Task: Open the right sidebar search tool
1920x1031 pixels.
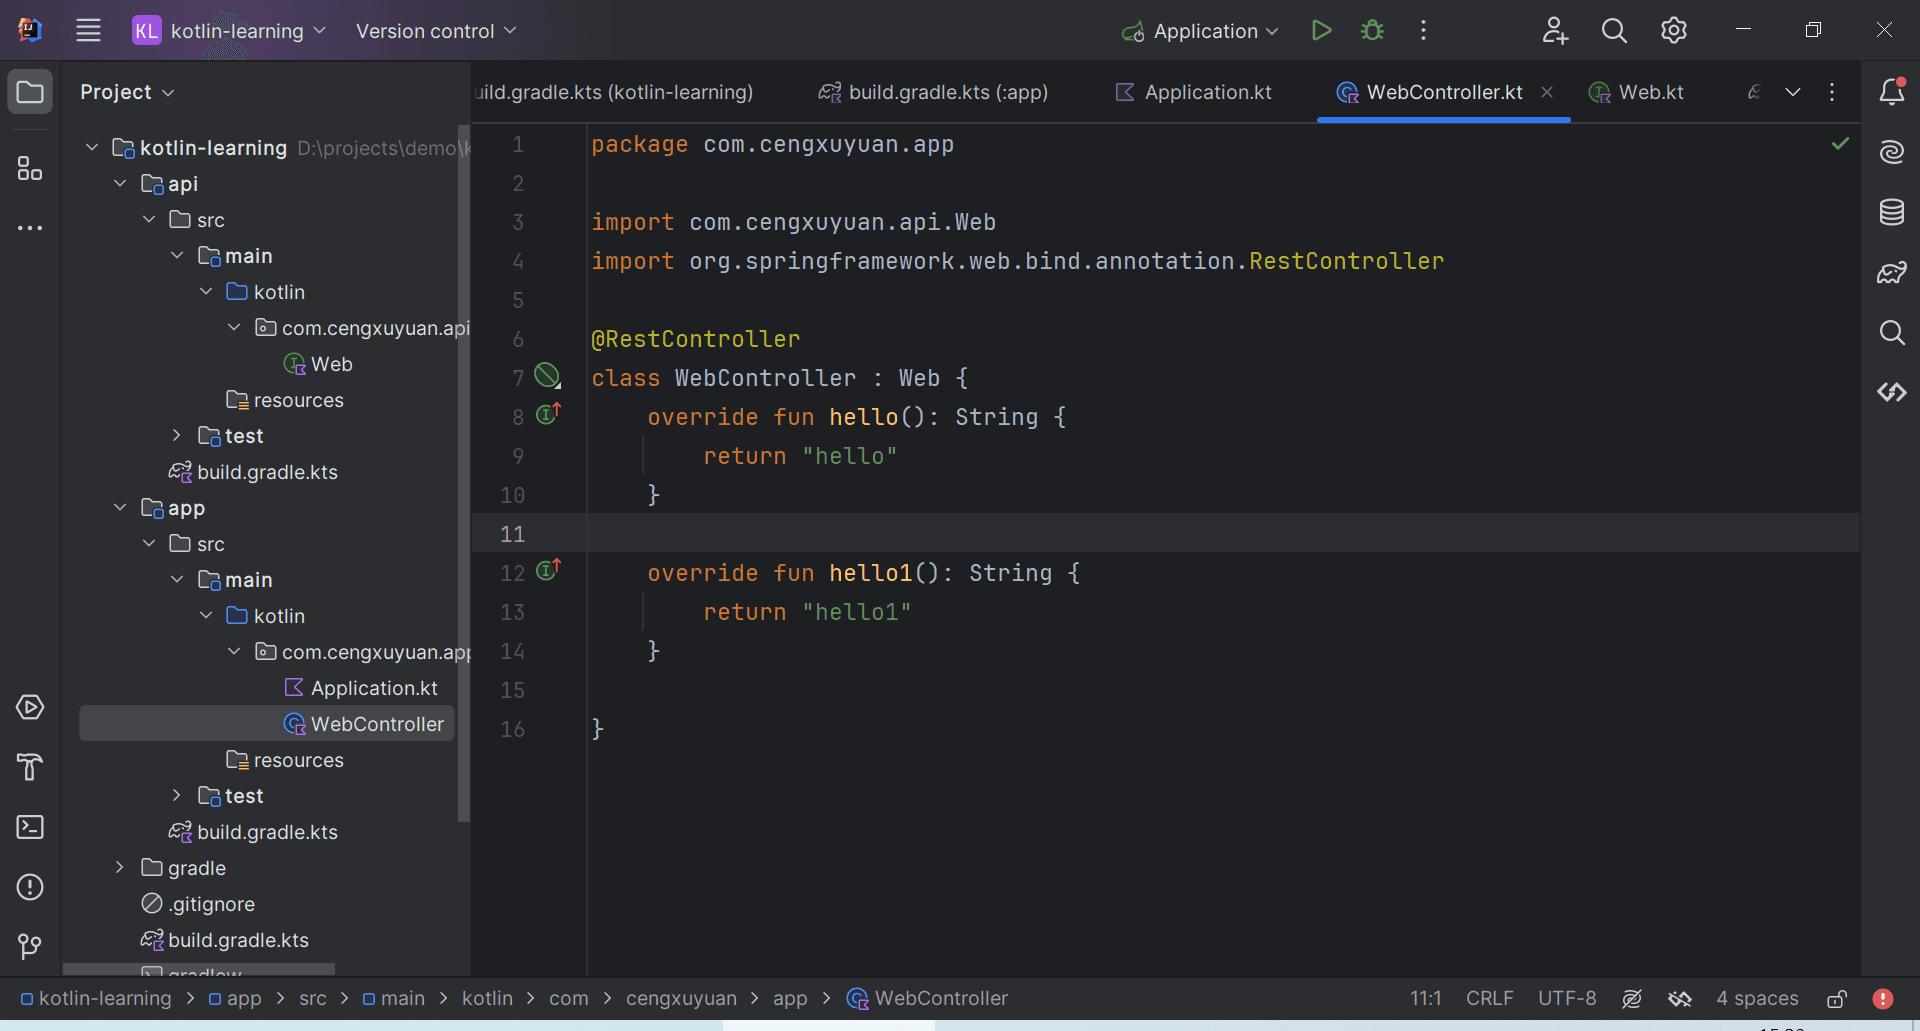Action: 1891,332
